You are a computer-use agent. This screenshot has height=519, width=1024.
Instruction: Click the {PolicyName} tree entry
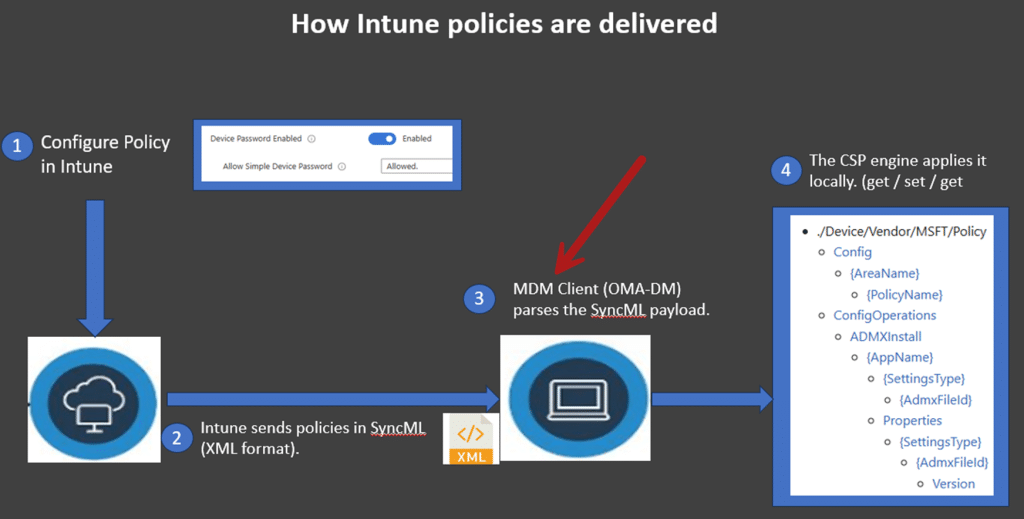(904, 294)
